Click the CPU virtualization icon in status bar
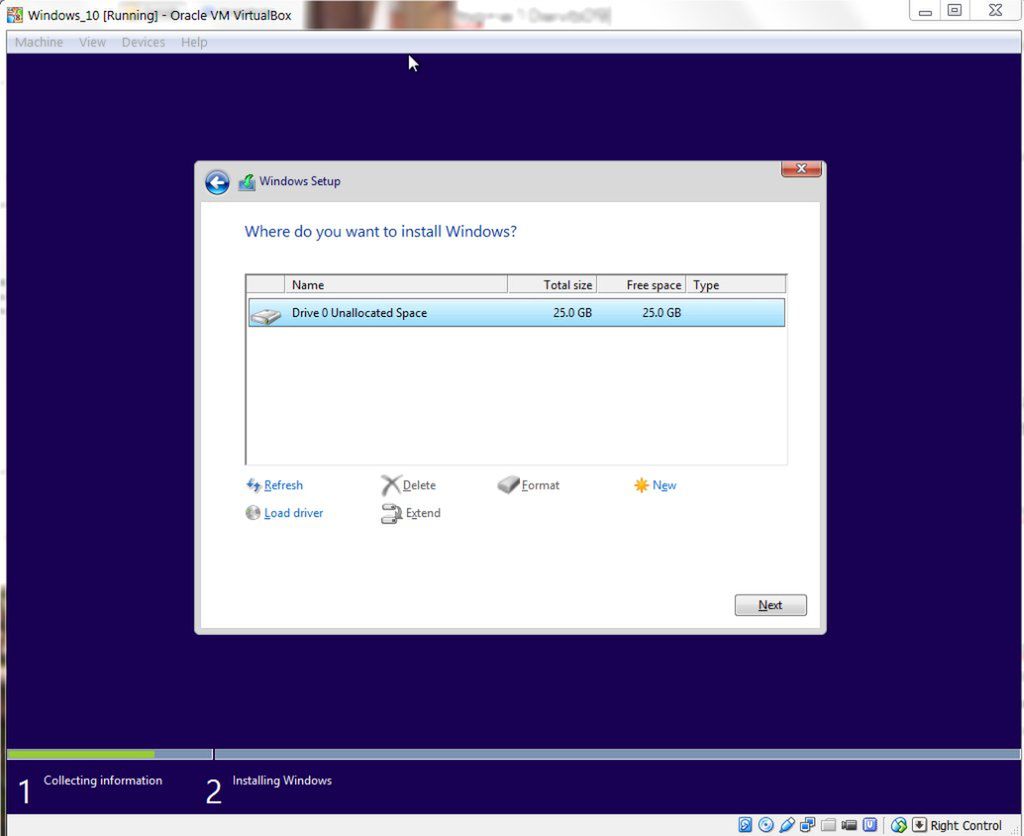 tap(870, 825)
